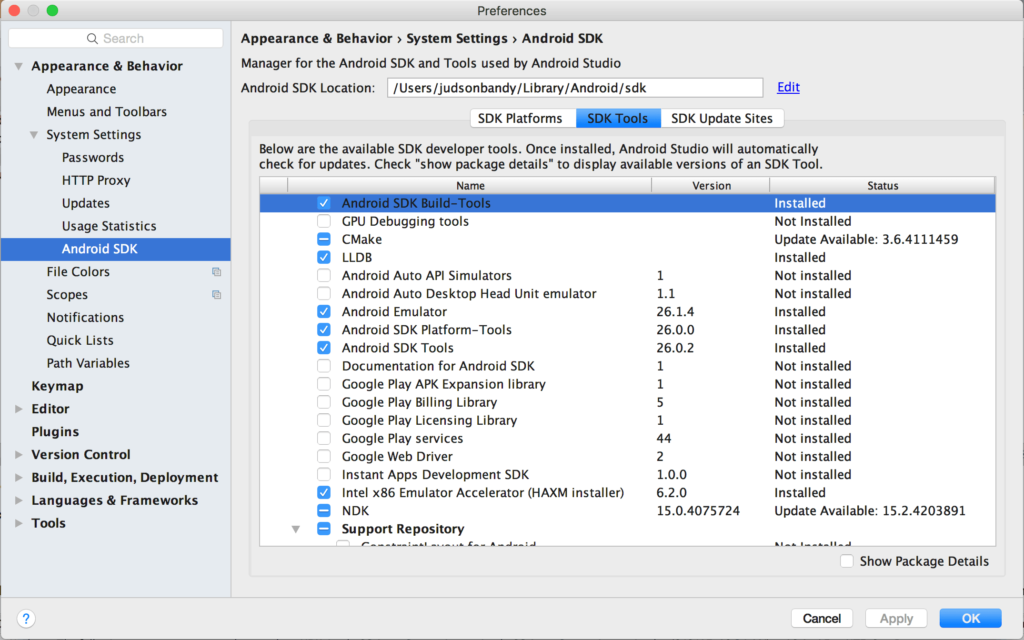Viewport: 1024px width, 640px height.
Task: Check Documentation for Android SDK checkbox
Action: click(x=324, y=366)
